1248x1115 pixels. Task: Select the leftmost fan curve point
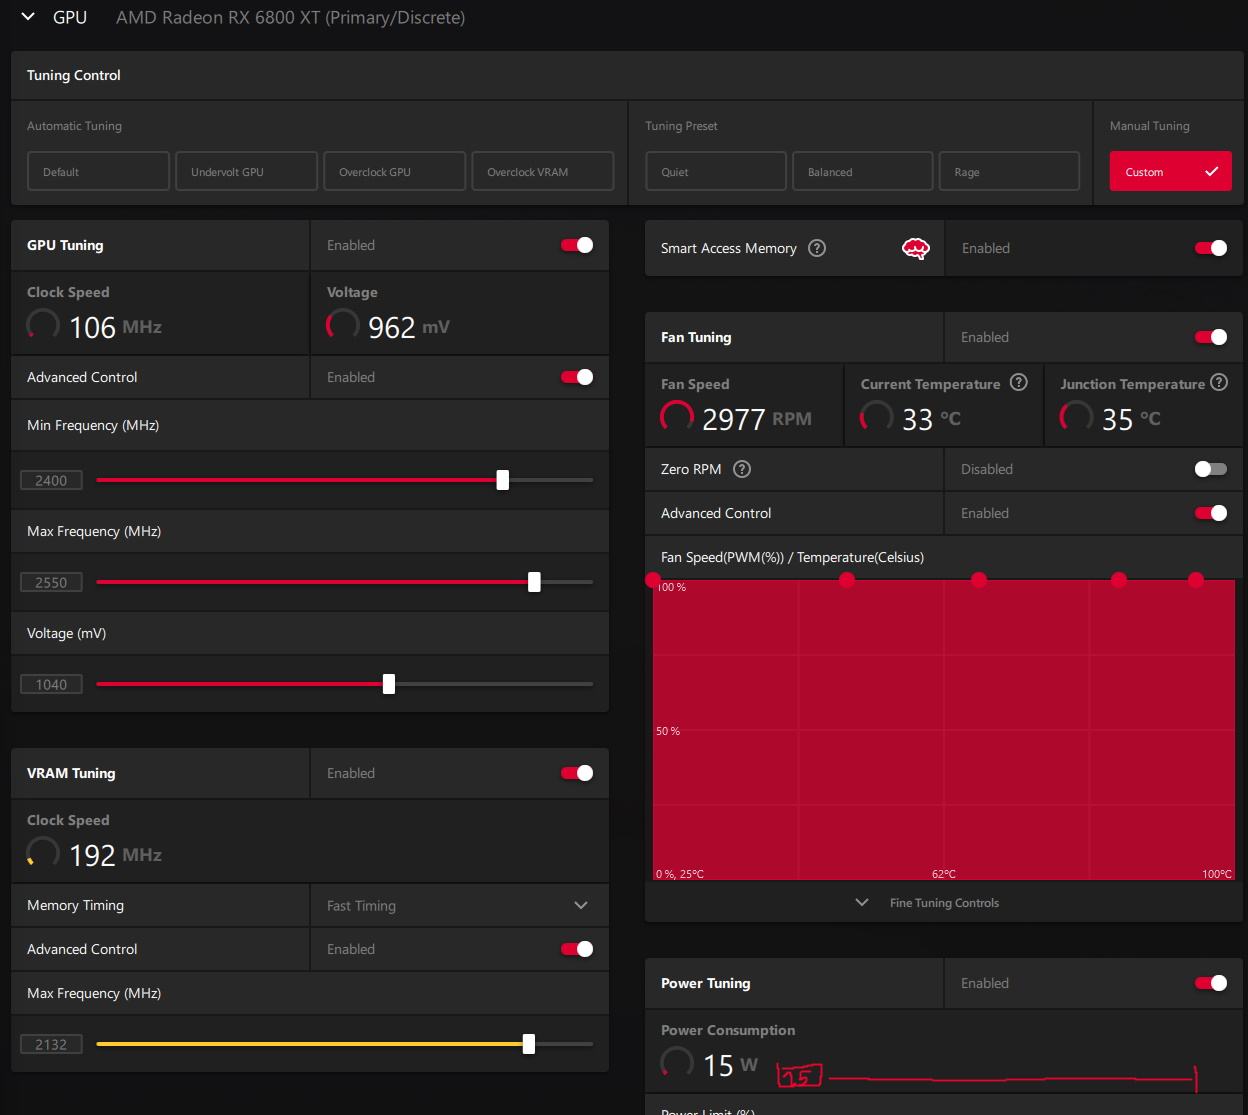[653, 579]
